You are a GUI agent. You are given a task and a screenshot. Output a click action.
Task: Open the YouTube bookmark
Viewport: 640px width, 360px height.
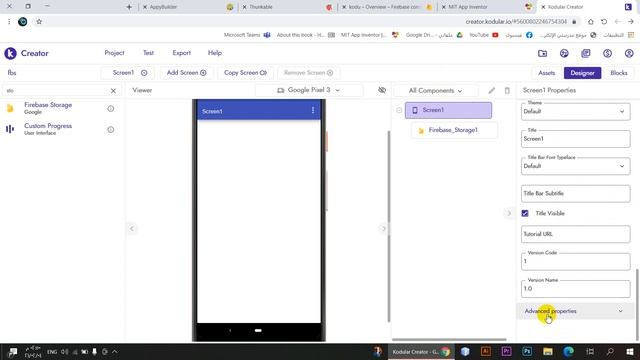(x=484, y=35)
